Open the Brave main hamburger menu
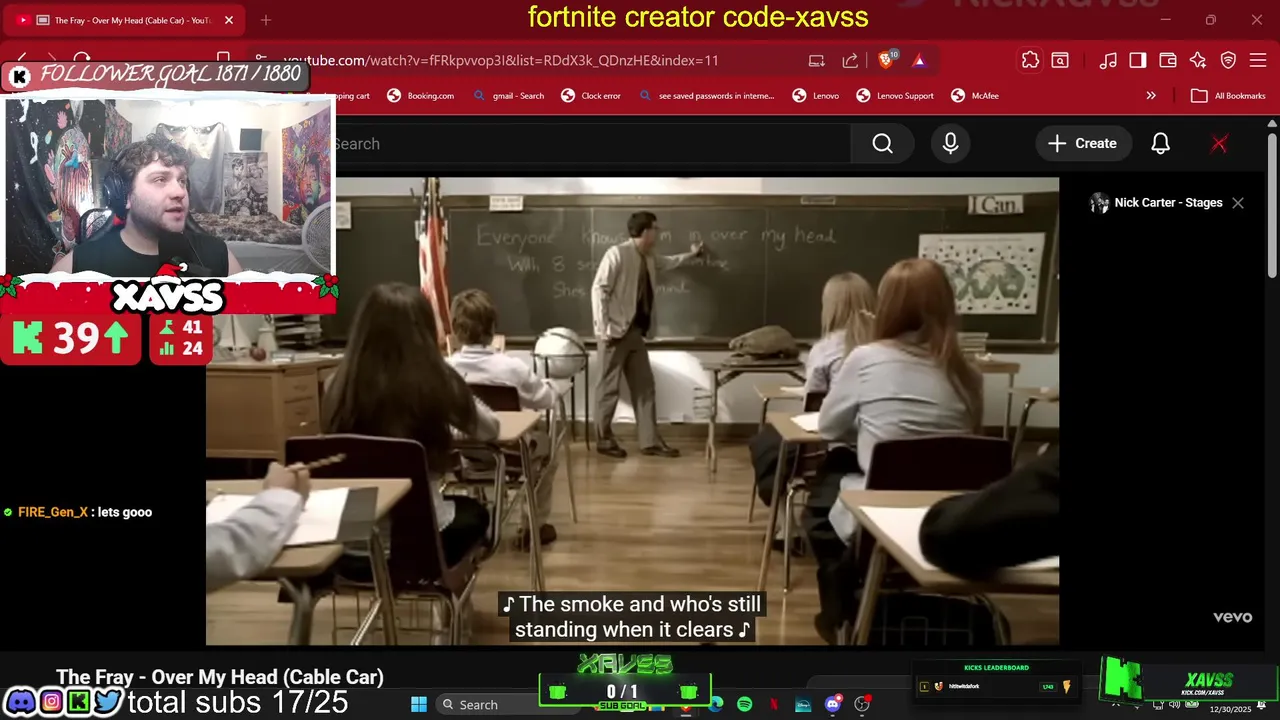This screenshot has width=1280, height=720. [x=1258, y=61]
